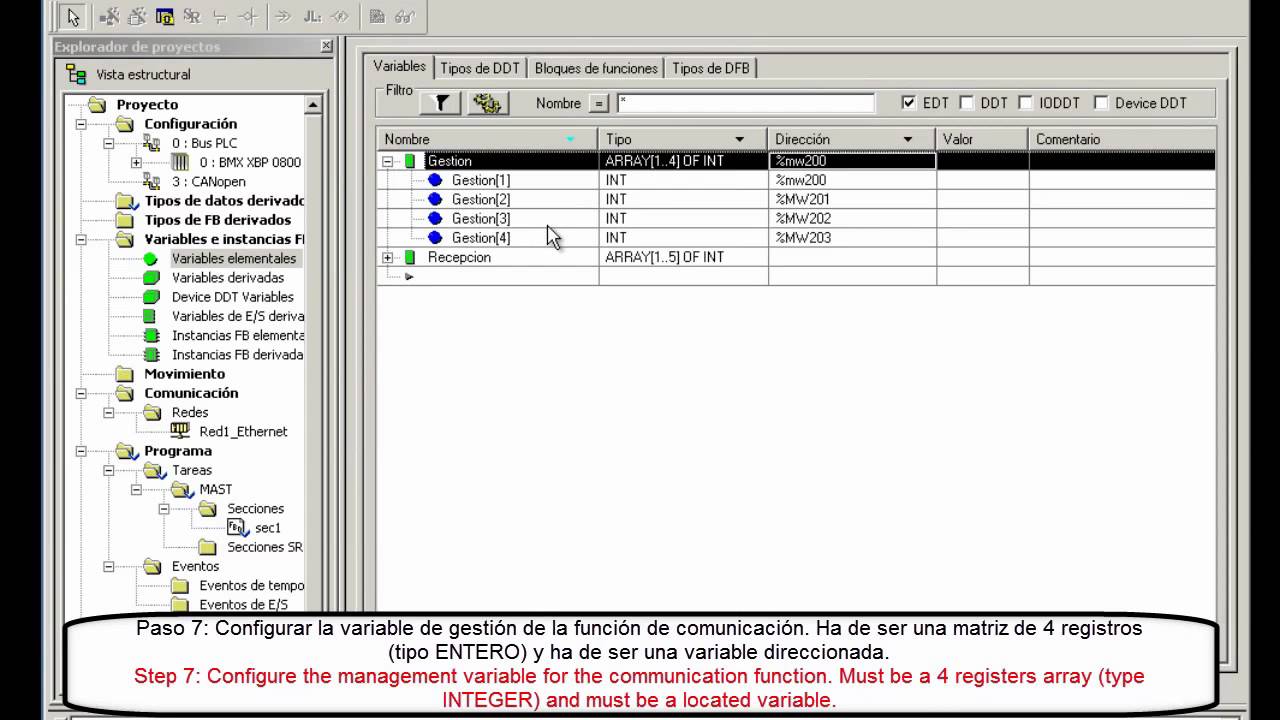Image resolution: width=1280 pixels, height=720 pixels.
Task: Click the SR subroutine toolbar icon
Action: (192, 17)
